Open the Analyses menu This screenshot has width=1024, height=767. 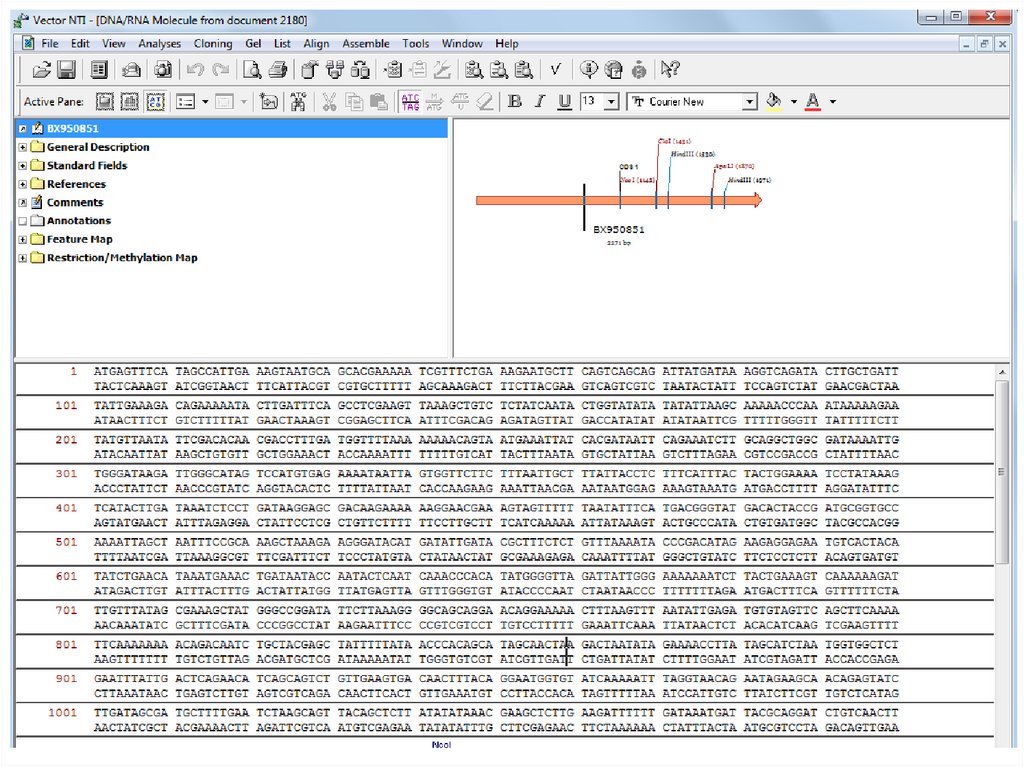[159, 44]
